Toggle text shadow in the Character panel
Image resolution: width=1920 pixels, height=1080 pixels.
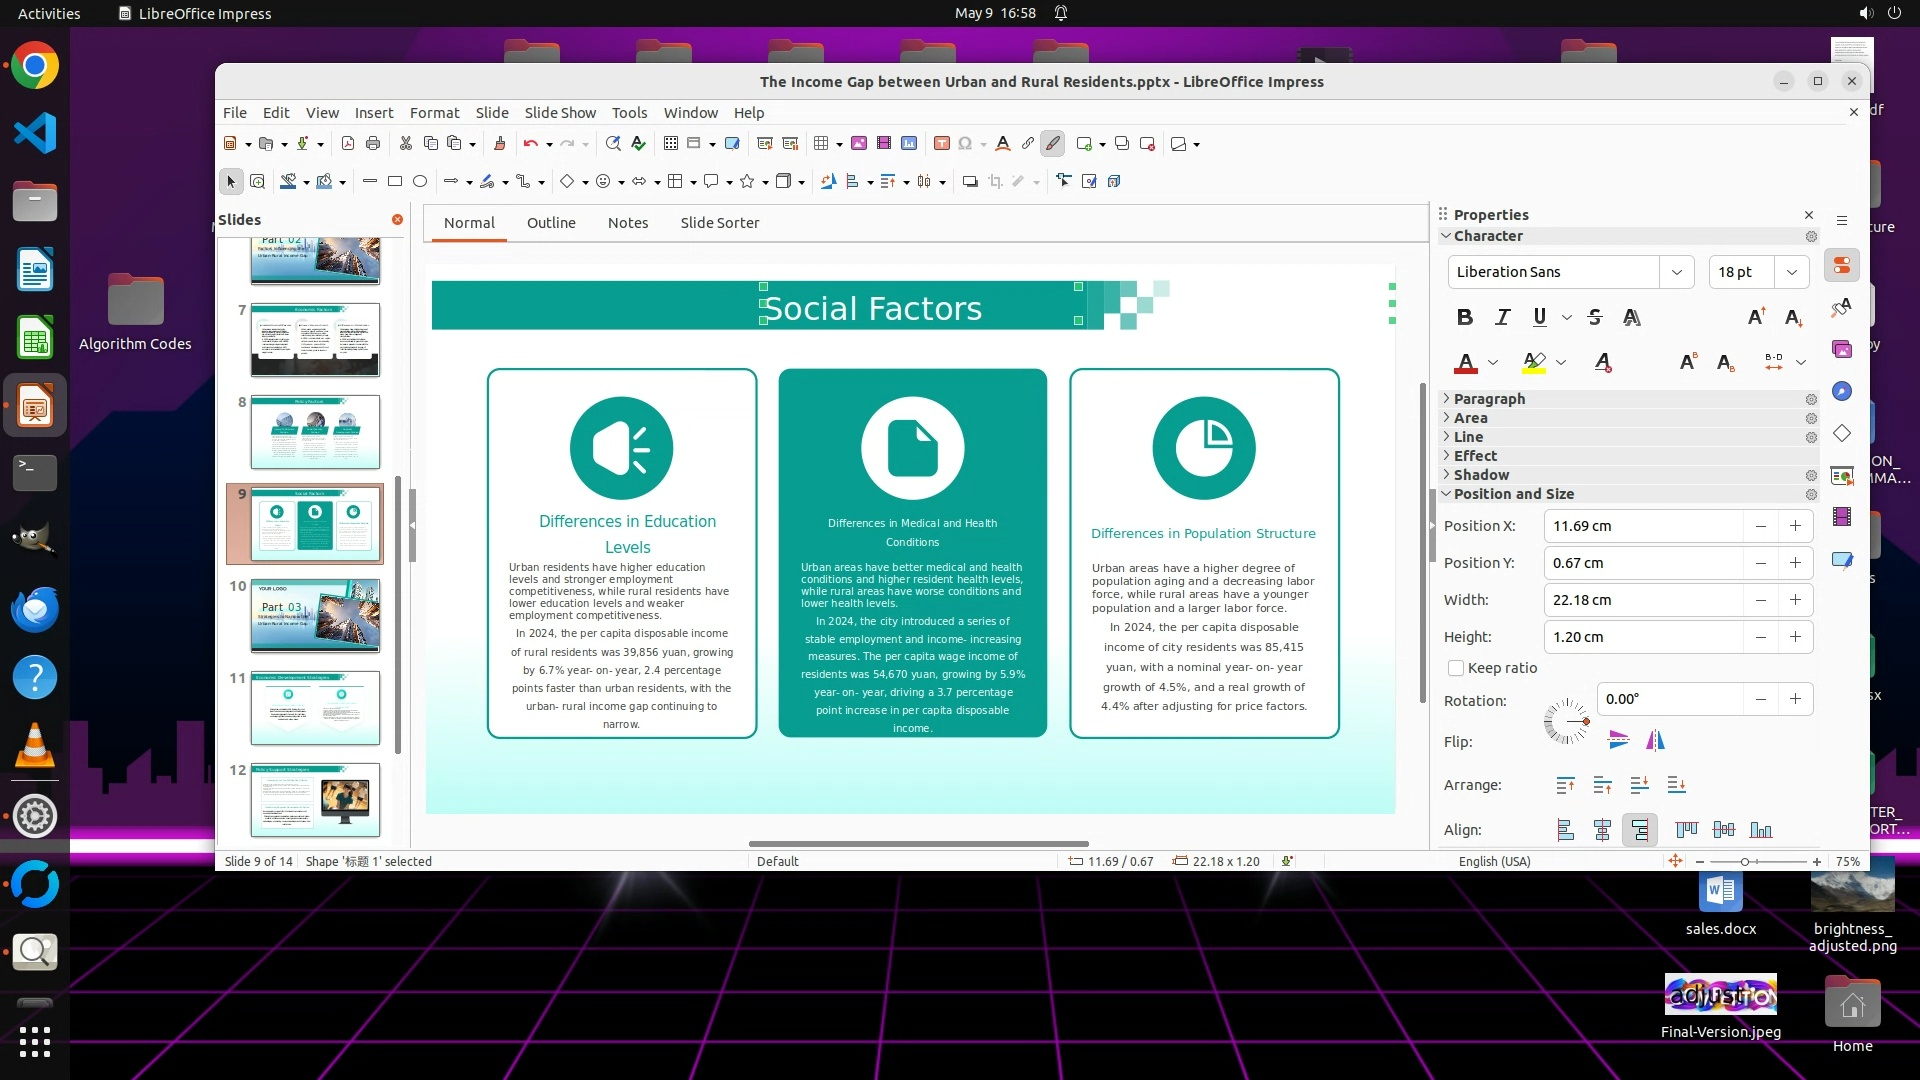point(1632,317)
